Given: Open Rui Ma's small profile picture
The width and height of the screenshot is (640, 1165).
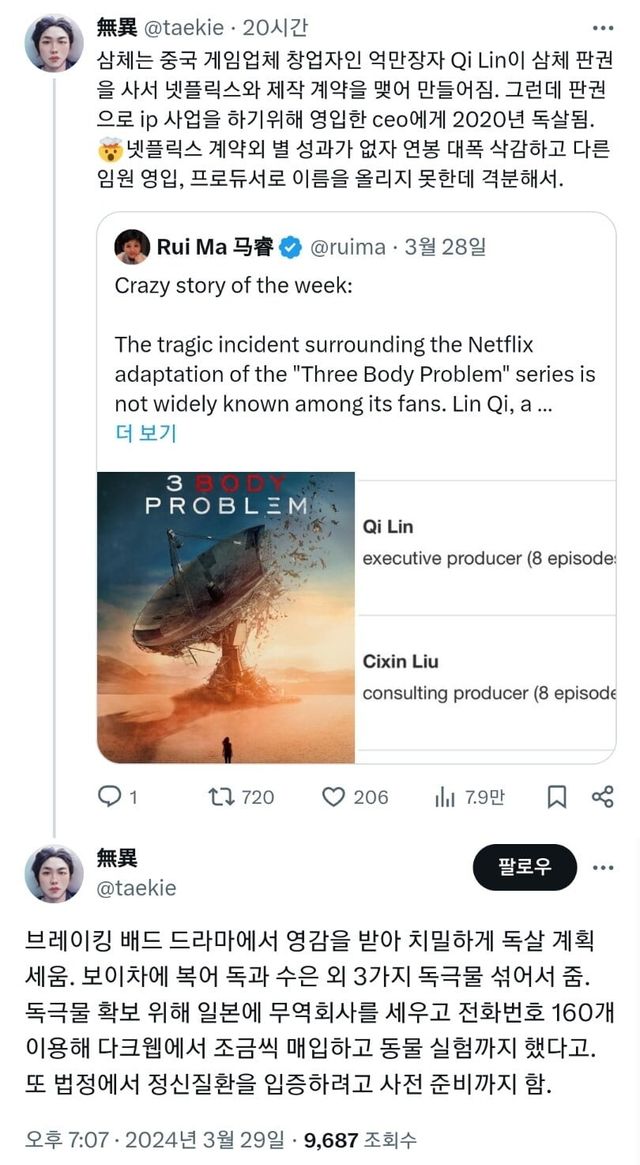Looking at the screenshot, I should pyautogui.click(x=132, y=246).
